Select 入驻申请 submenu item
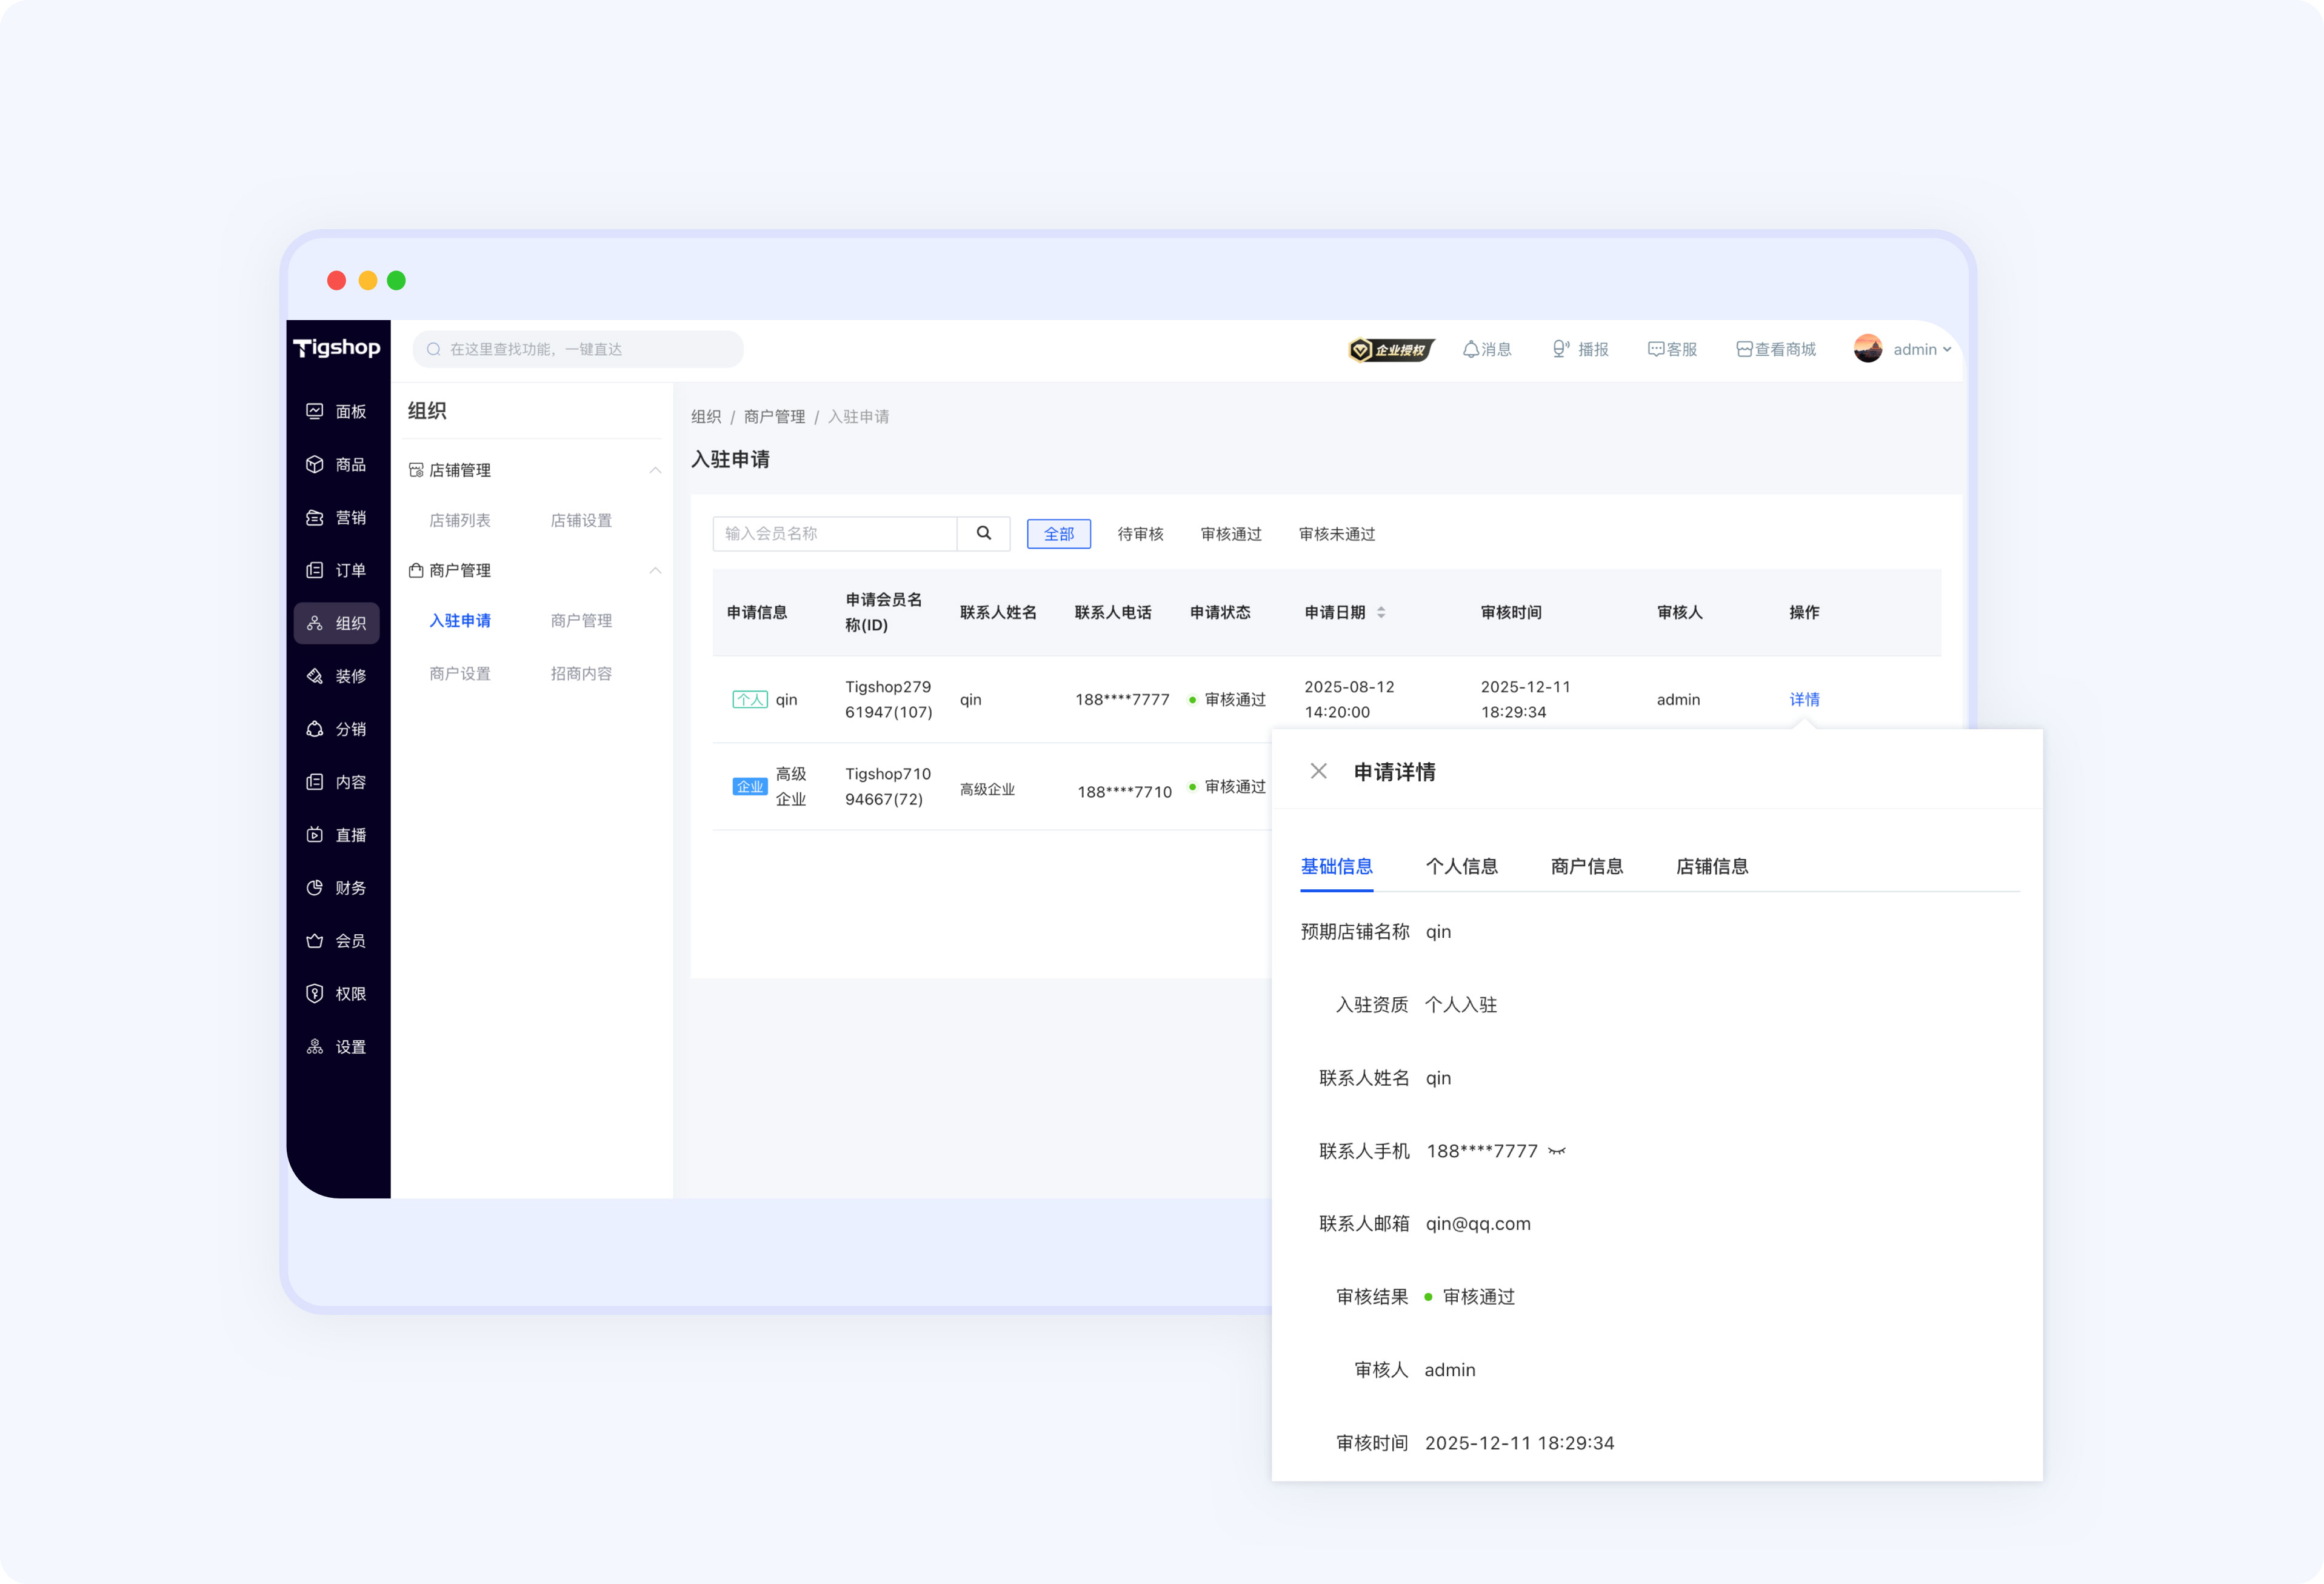 pyautogui.click(x=460, y=620)
